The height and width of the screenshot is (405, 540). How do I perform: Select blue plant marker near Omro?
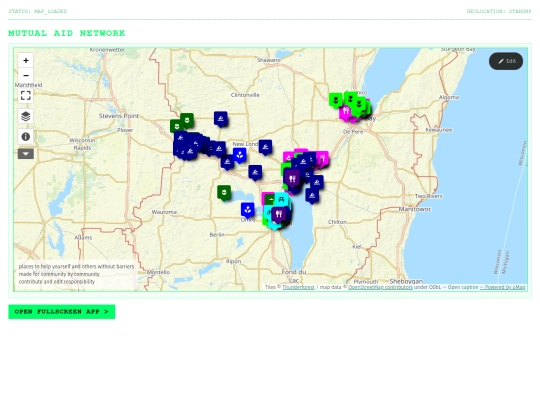[x=247, y=210]
